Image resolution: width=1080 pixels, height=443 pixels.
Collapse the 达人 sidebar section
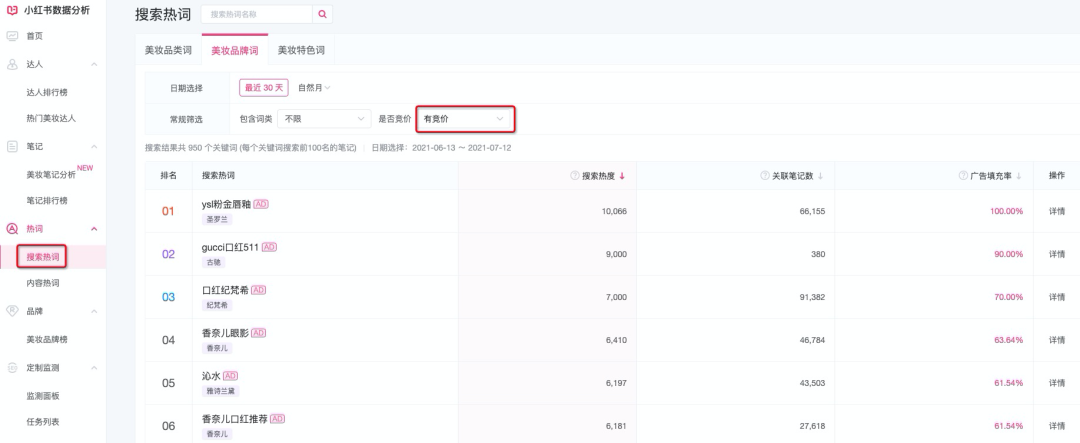[94, 64]
